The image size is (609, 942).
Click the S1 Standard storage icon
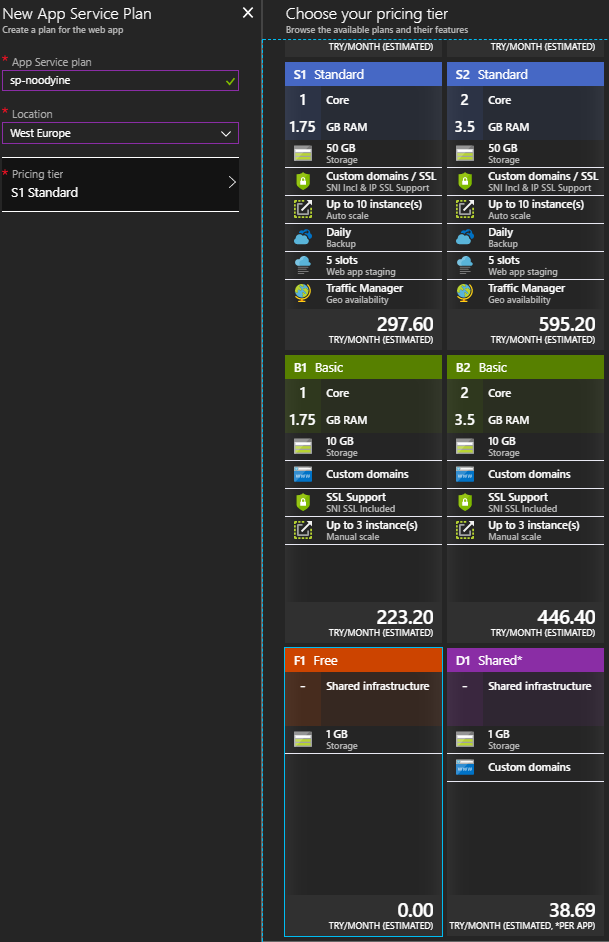[303, 153]
